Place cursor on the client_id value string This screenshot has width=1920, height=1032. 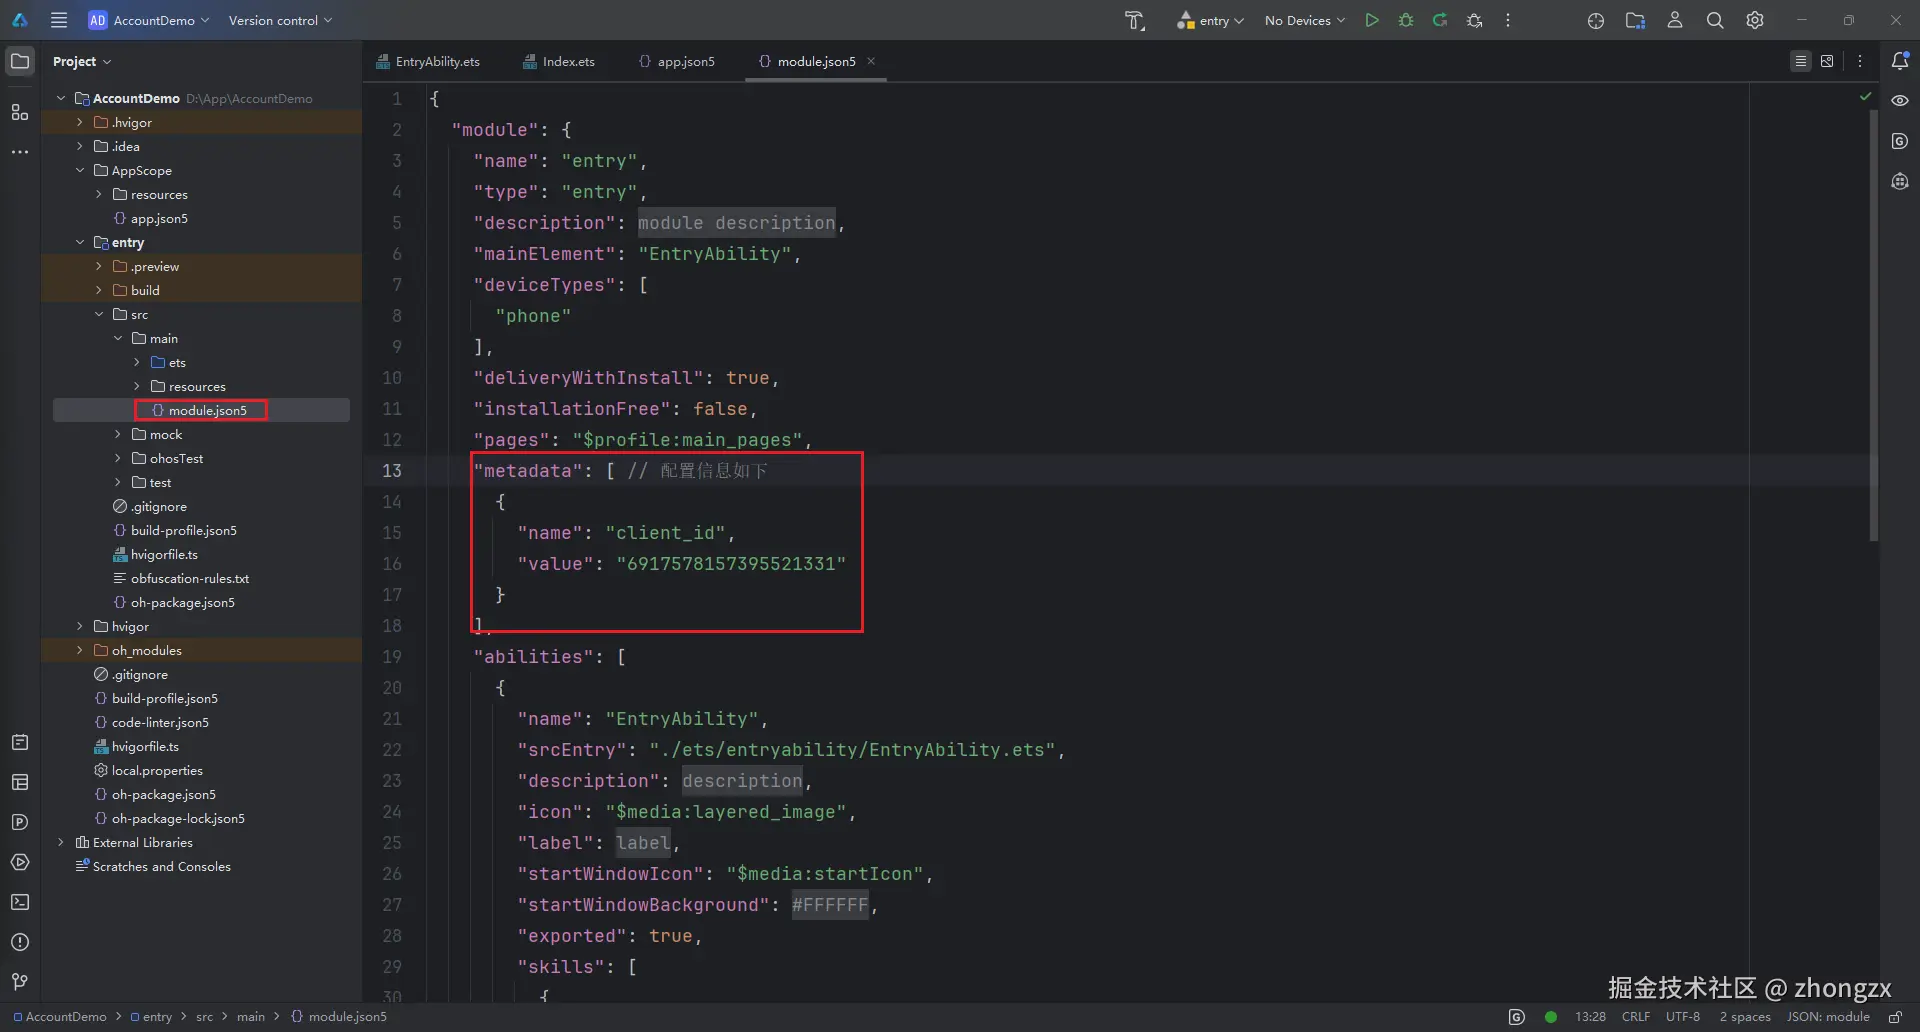click(x=731, y=564)
